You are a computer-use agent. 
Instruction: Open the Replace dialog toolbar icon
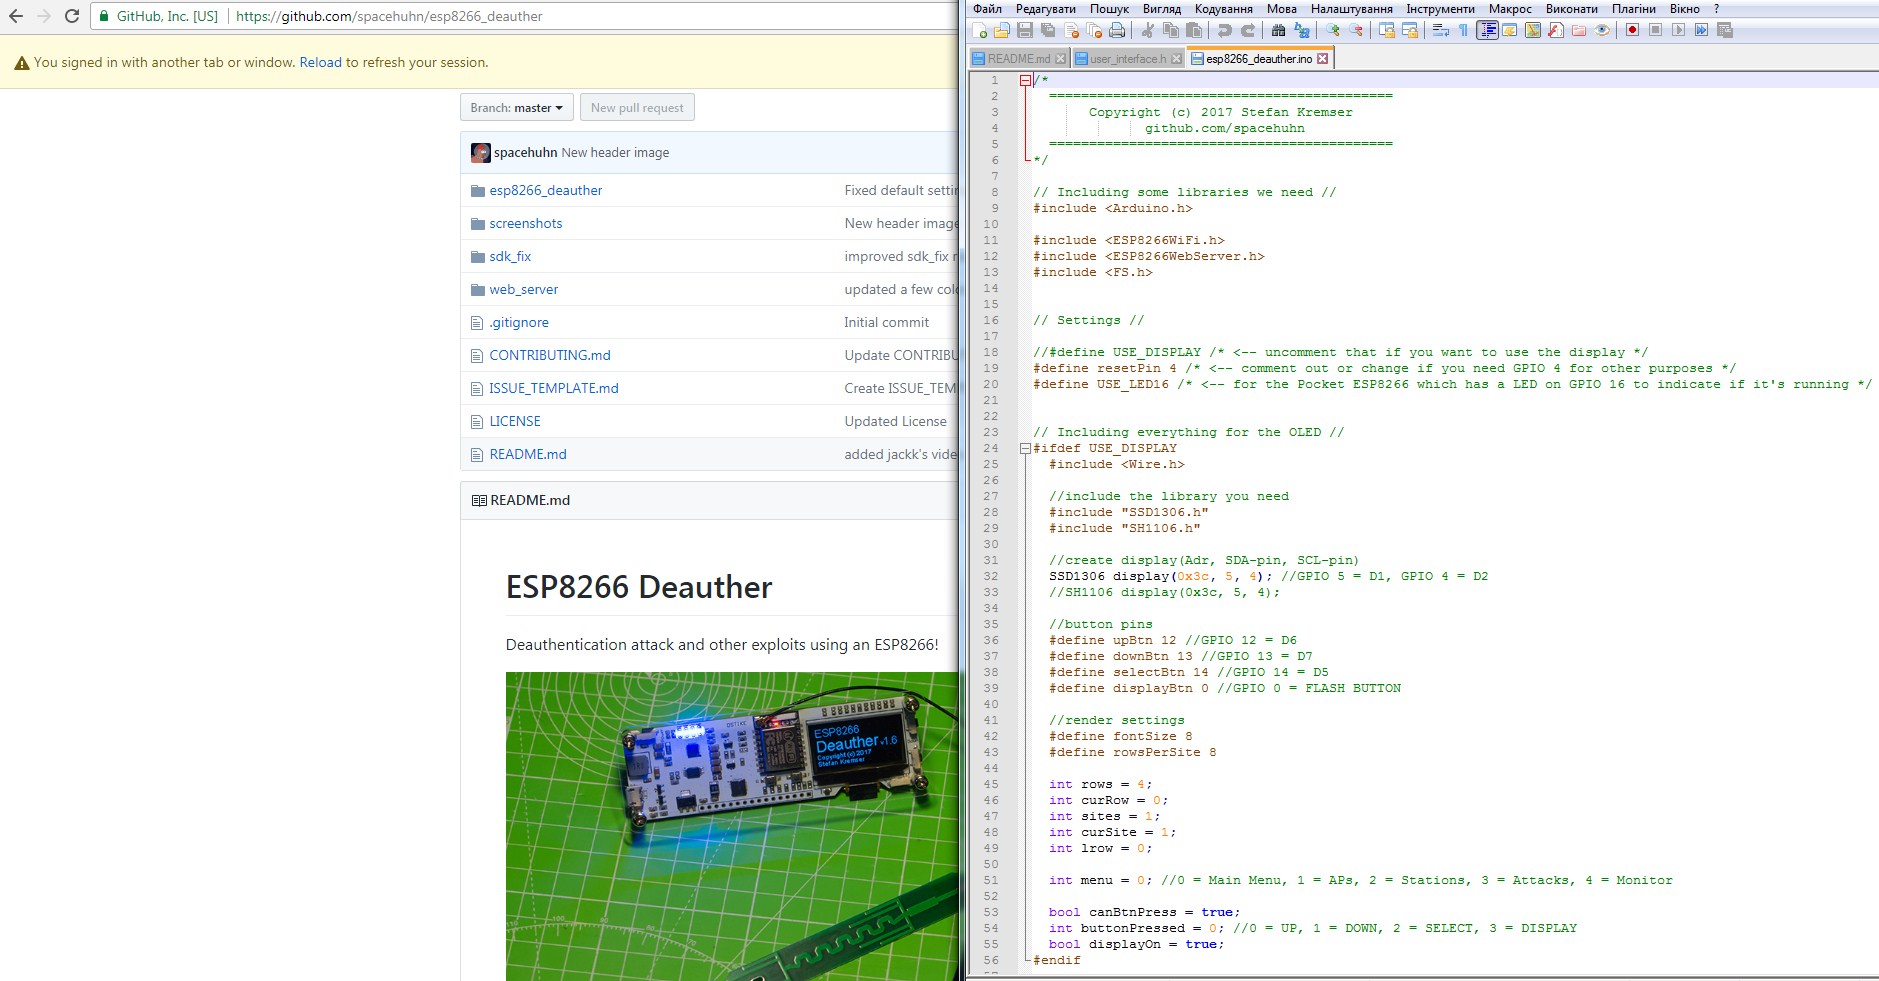1301,30
